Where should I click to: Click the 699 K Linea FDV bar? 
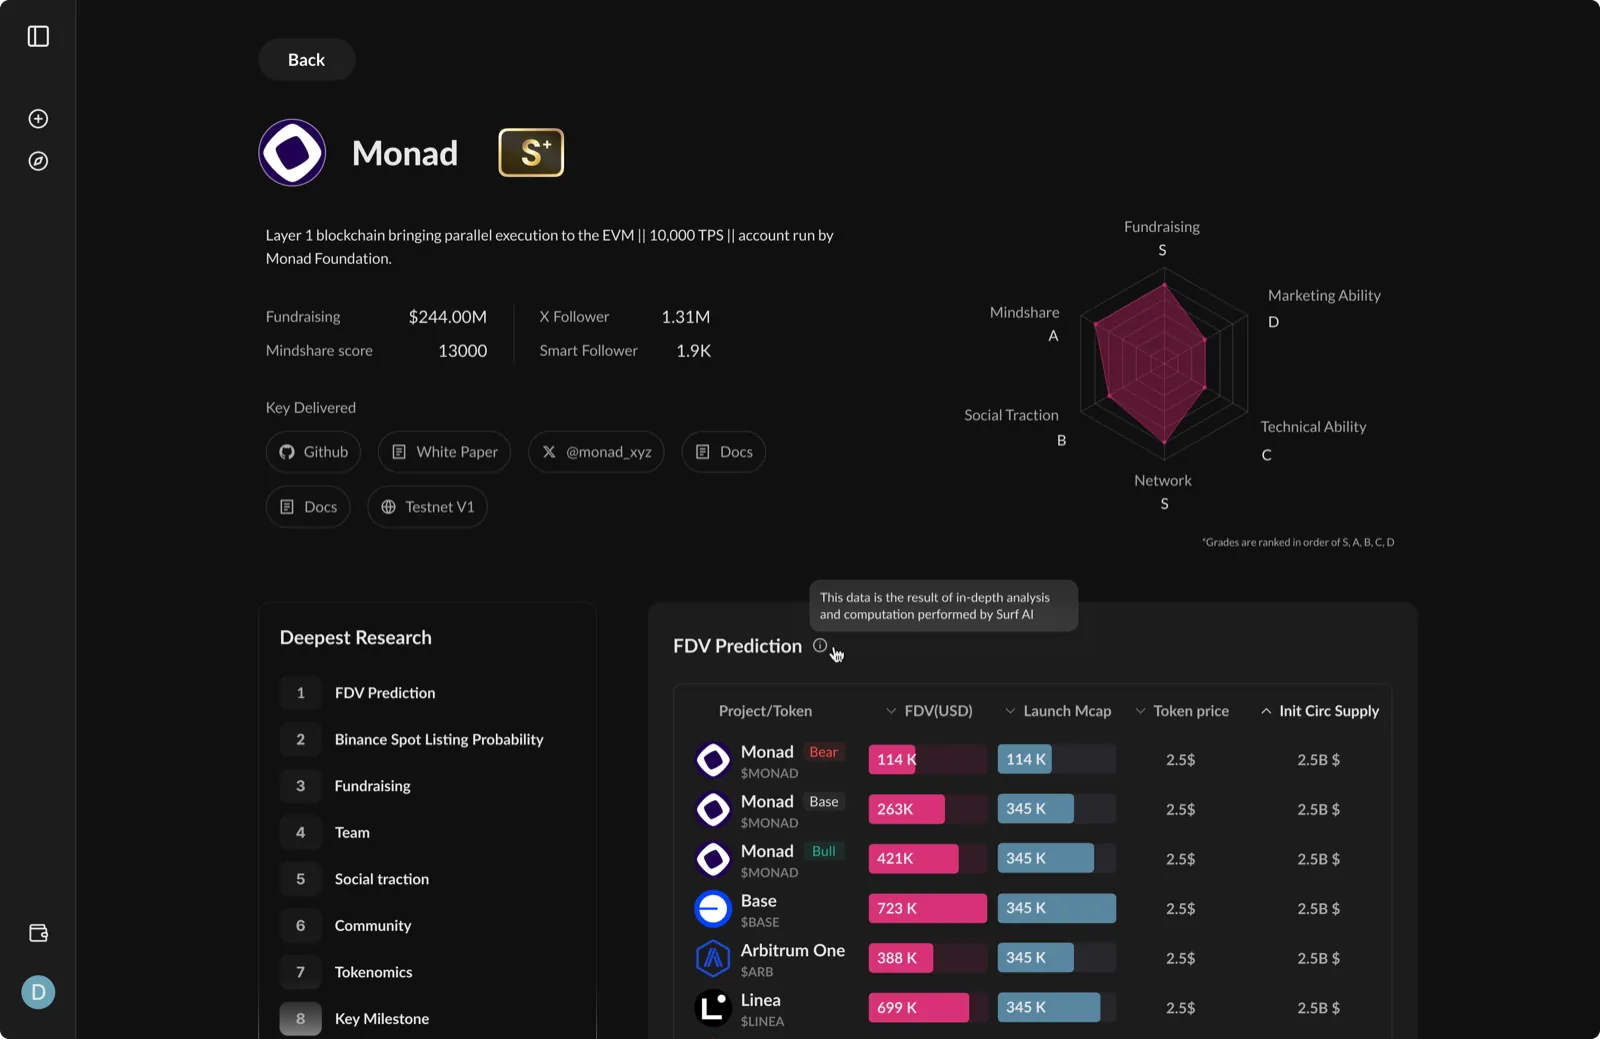pos(918,1008)
